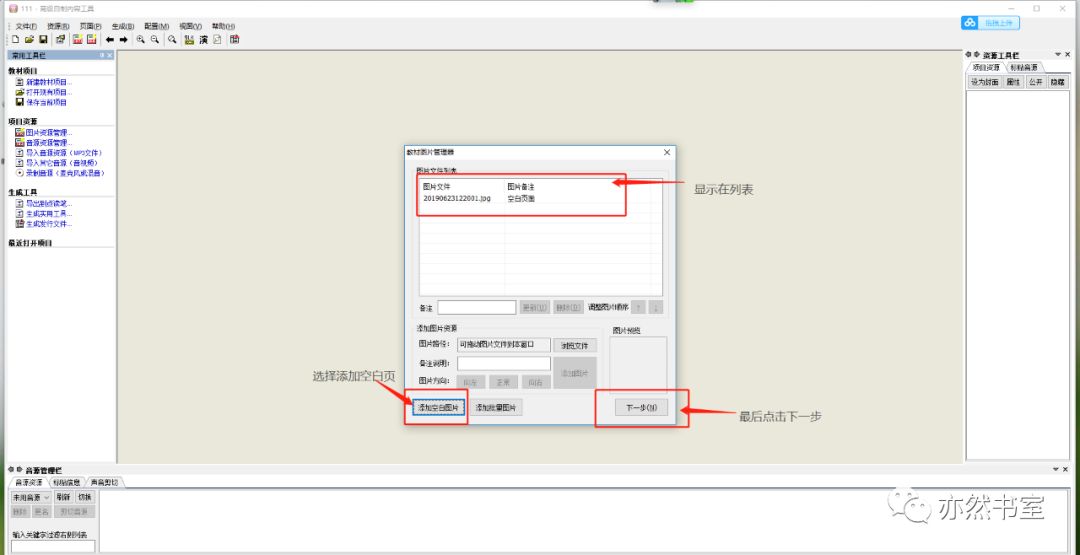Click the 演 toolbar icon
Image resolution: width=1080 pixels, height=555 pixels.
click(x=203, y=39)
